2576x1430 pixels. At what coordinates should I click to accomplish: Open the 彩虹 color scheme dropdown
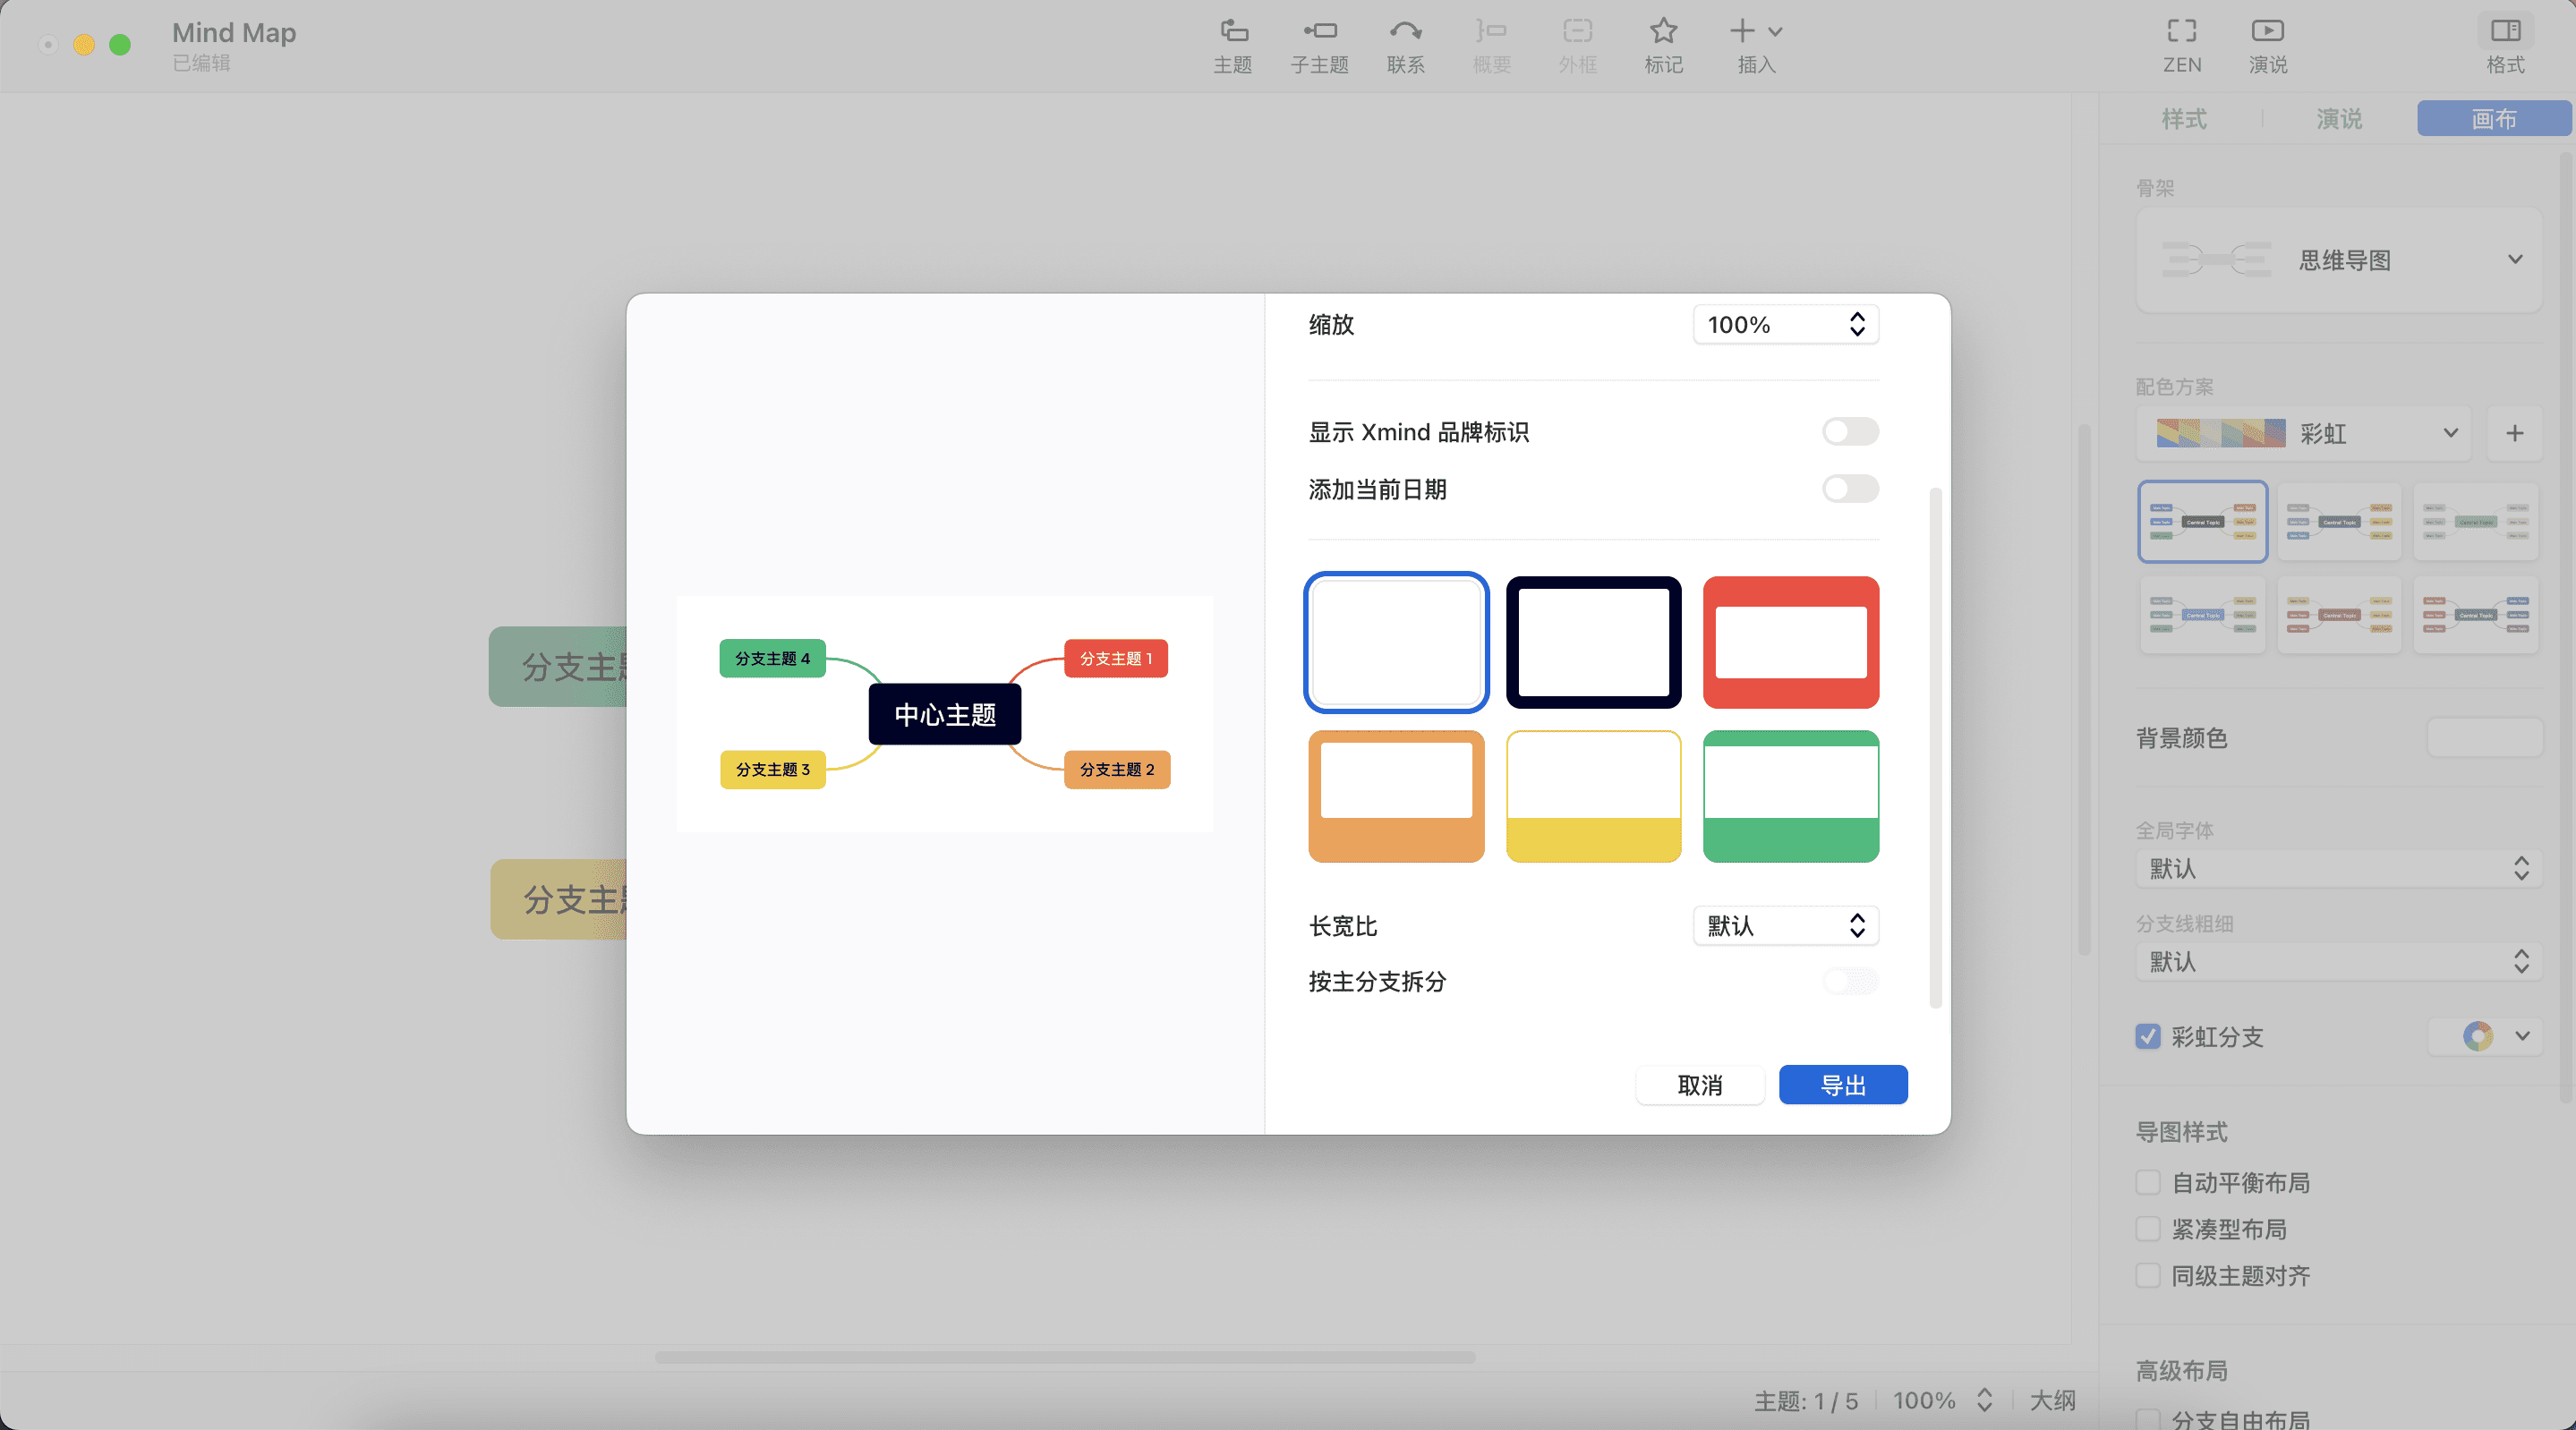tap(2450, 433)
